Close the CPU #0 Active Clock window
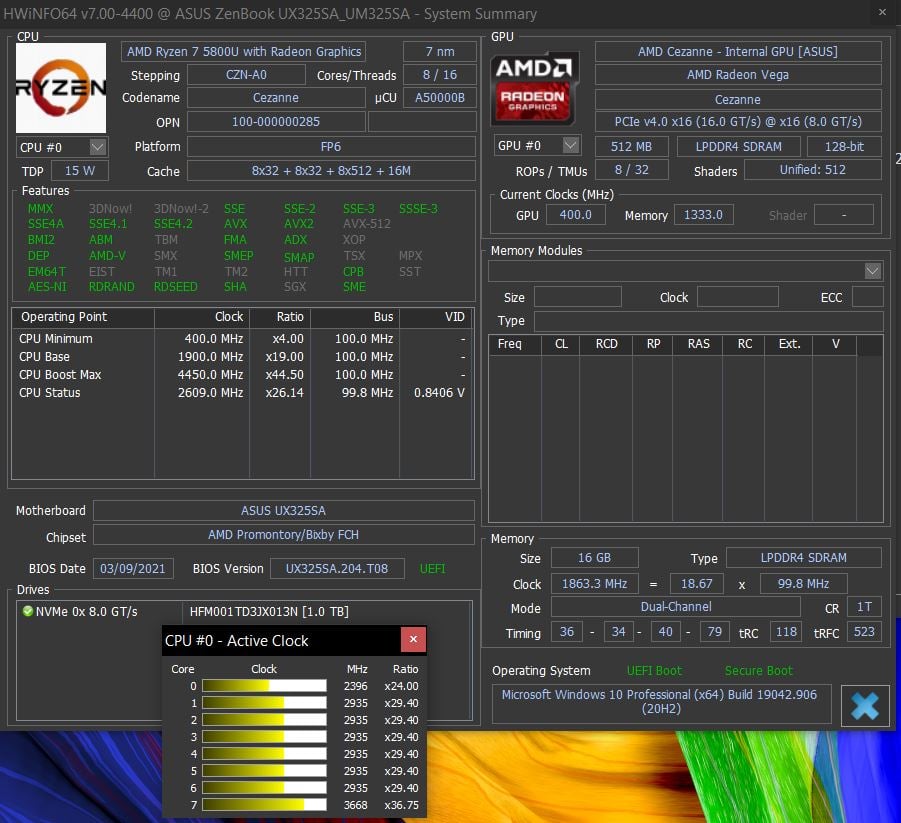This screenshot has height=823, width=901. 413,640
